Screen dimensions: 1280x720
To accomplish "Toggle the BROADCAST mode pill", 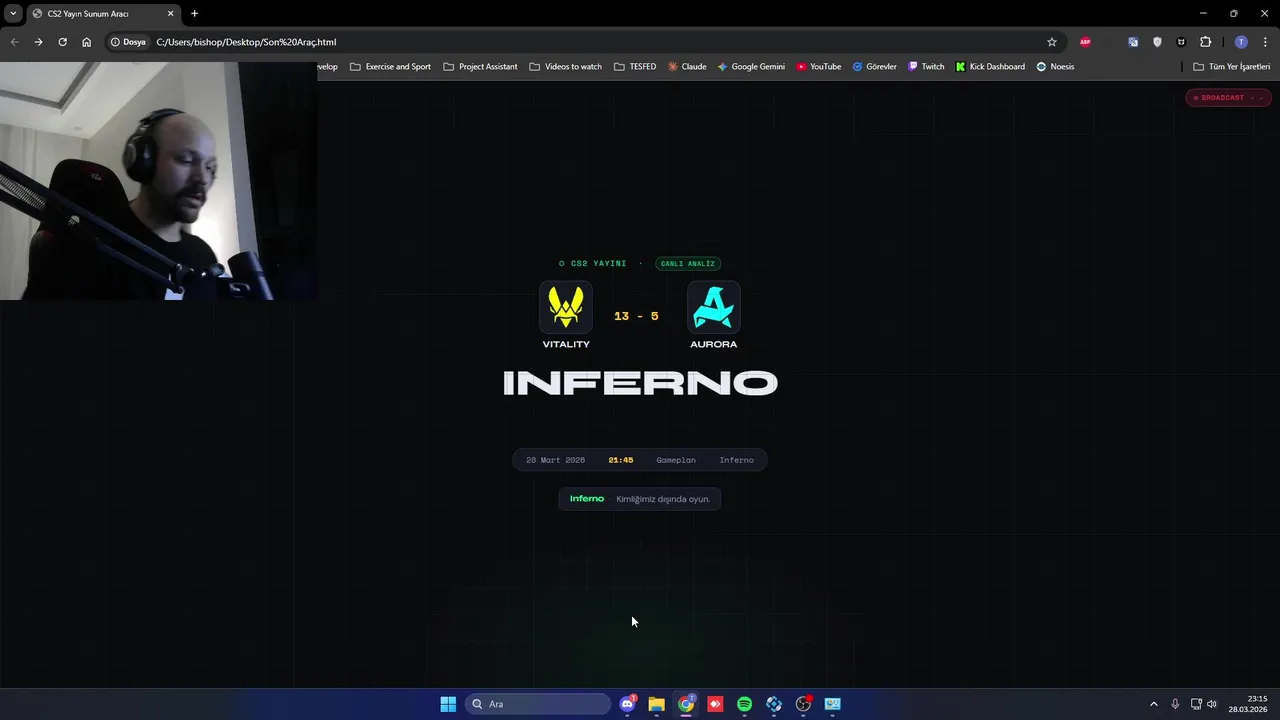I will coord(1228,97).
